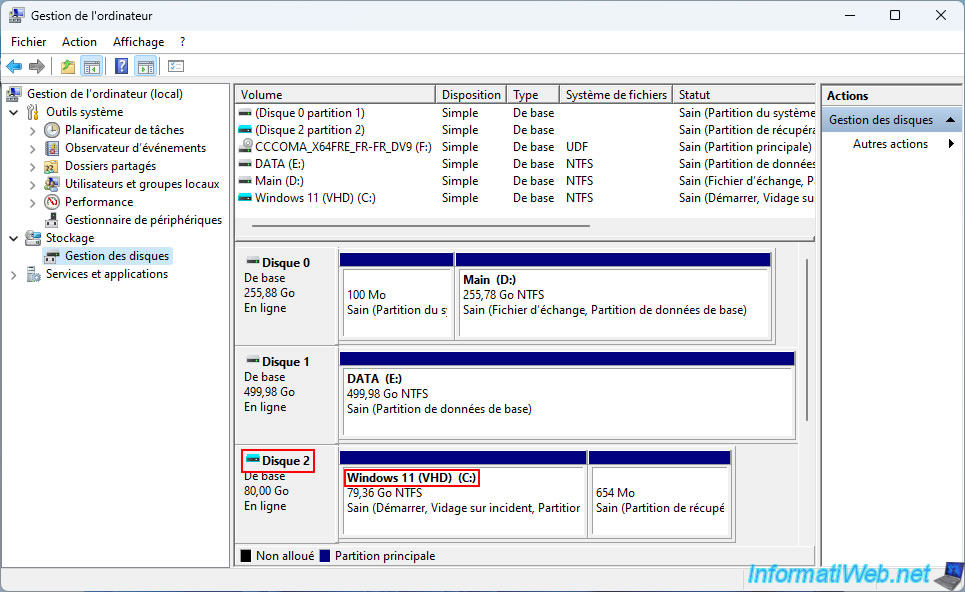Expand the Planificateur de tâches node

33,130
